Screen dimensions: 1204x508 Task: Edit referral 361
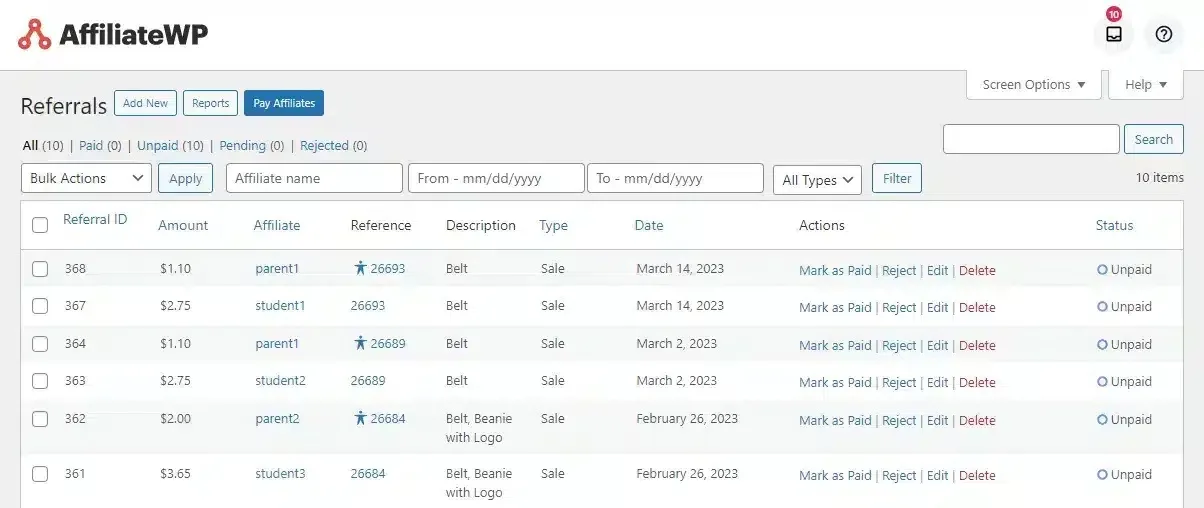937,475
